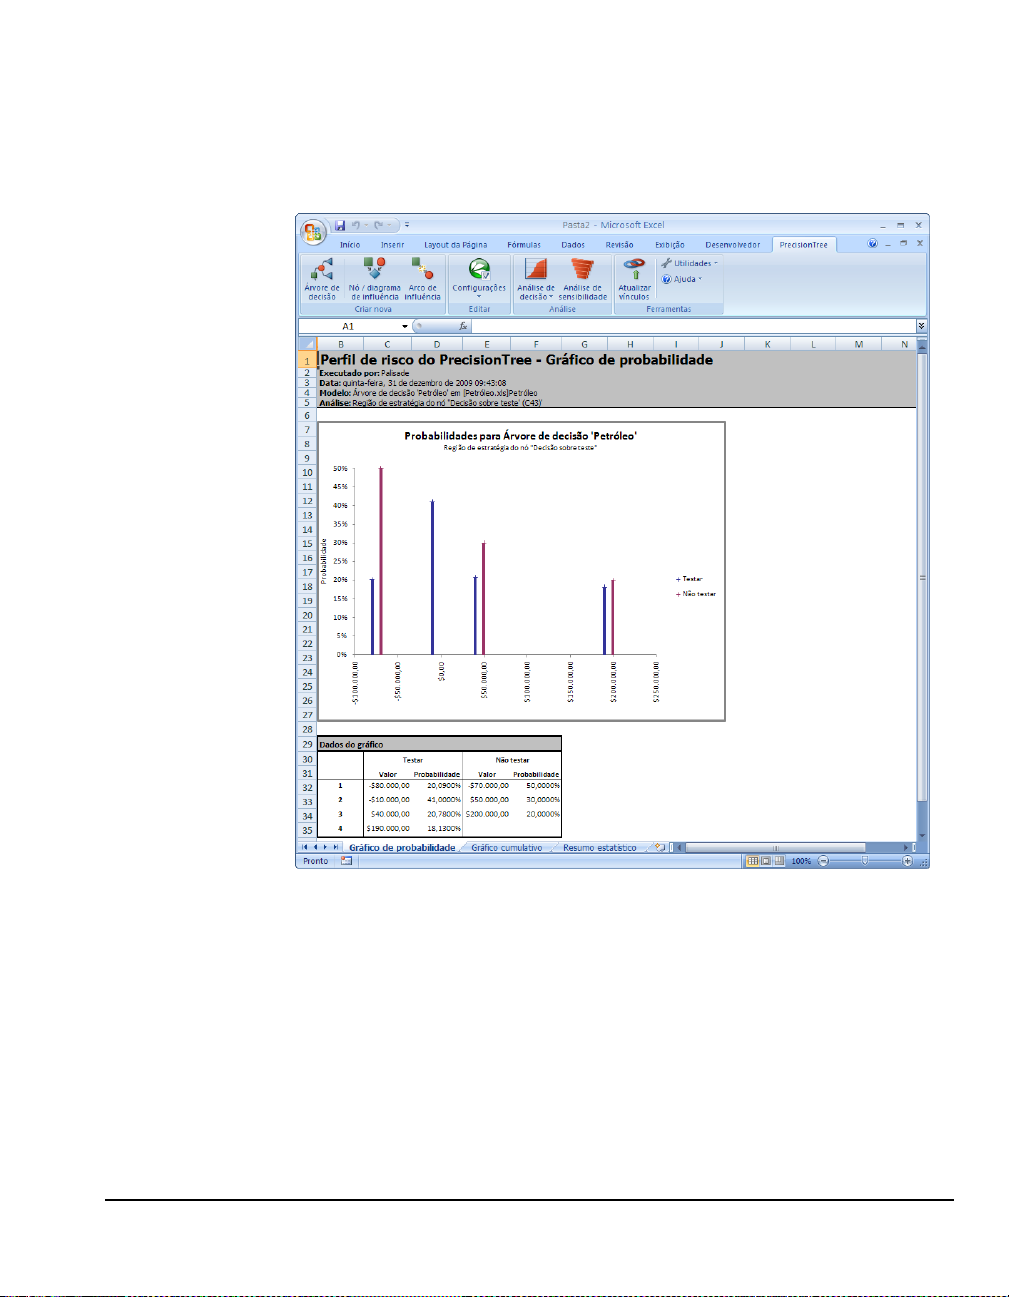This screenshot has width=1009, height=1297.
Task: Click the zoom slider handle
Action: [x=865, y=861]
